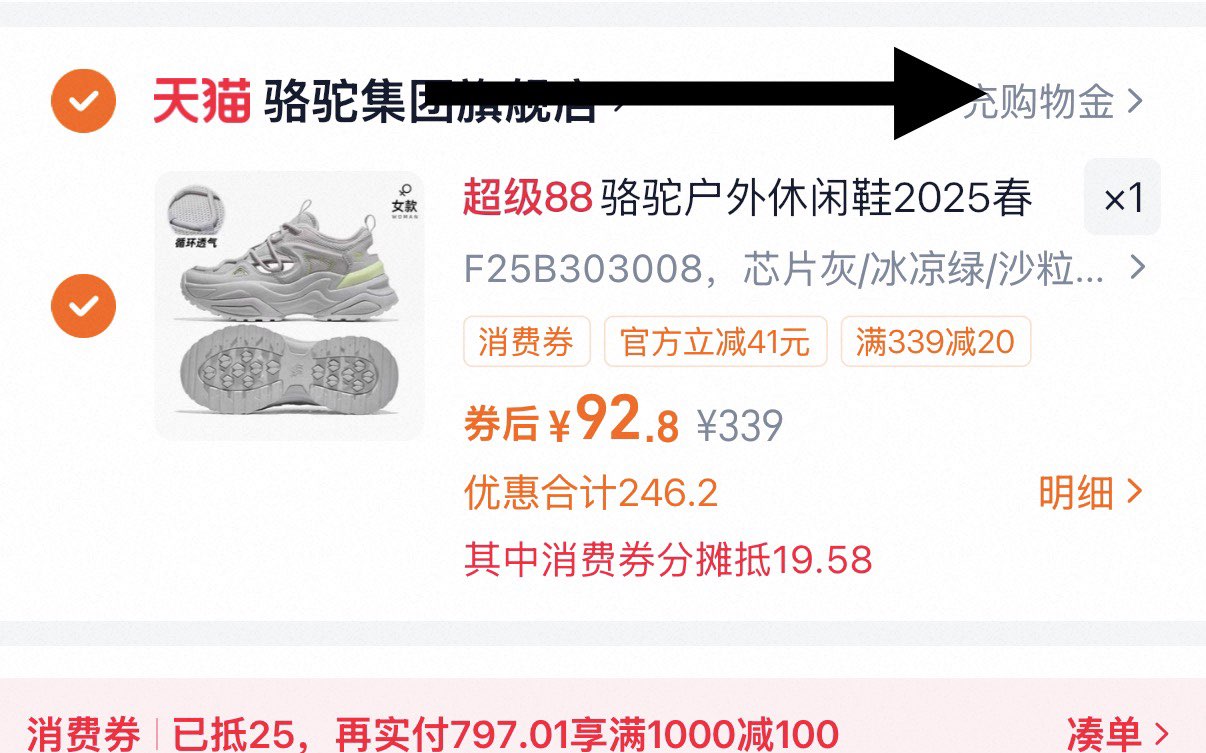Tap the 超级88 promotion badge
The height and width of the screenshot is (753, 1206).
tap(527, 200)
